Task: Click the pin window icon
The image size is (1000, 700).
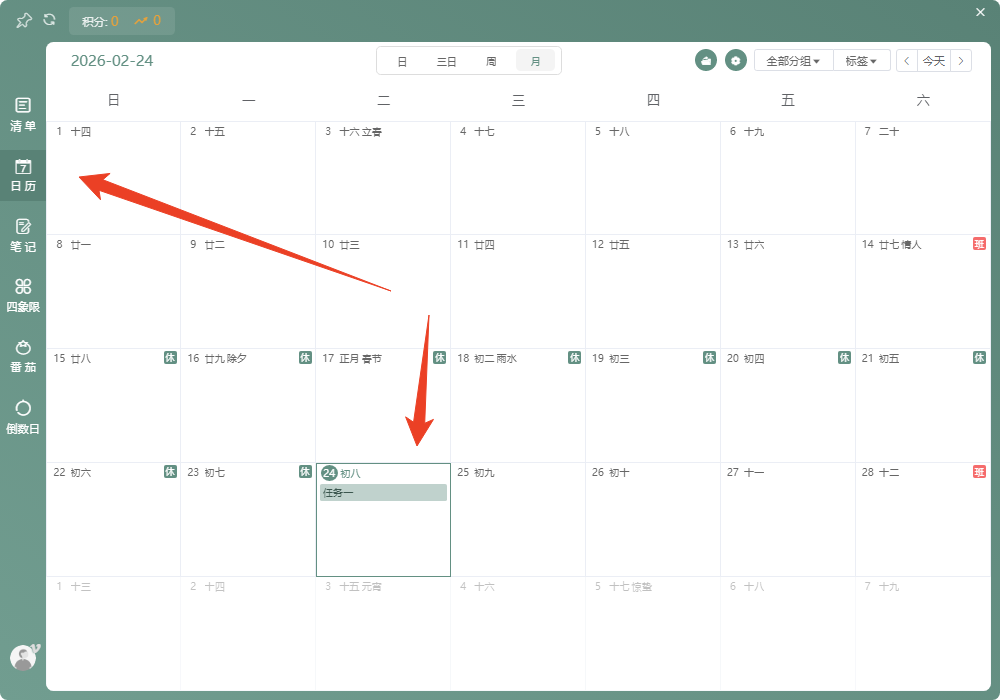Action: (24, 20)
